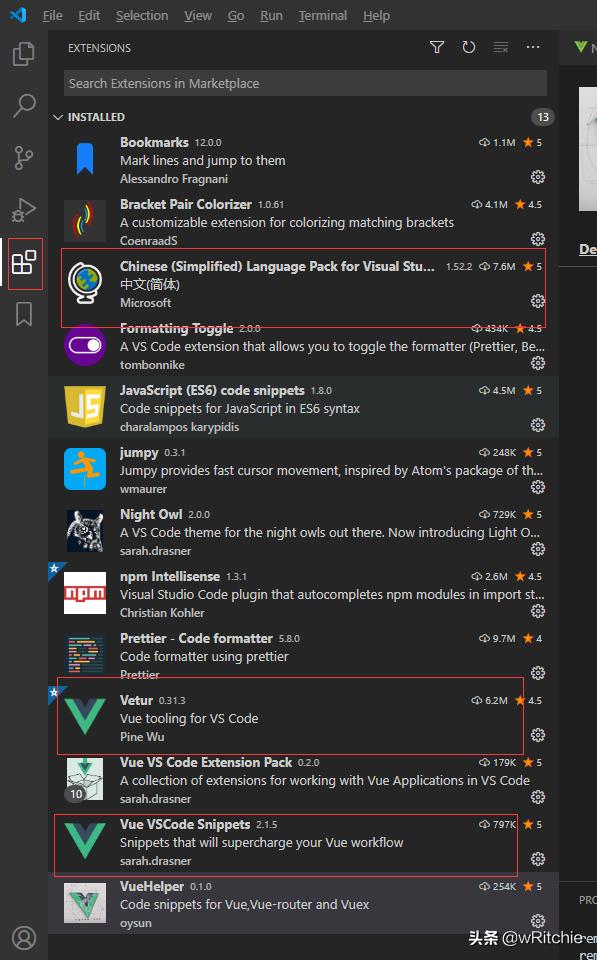Open the Source Control view
Screen dimensions: 597x960
point(24,157)
